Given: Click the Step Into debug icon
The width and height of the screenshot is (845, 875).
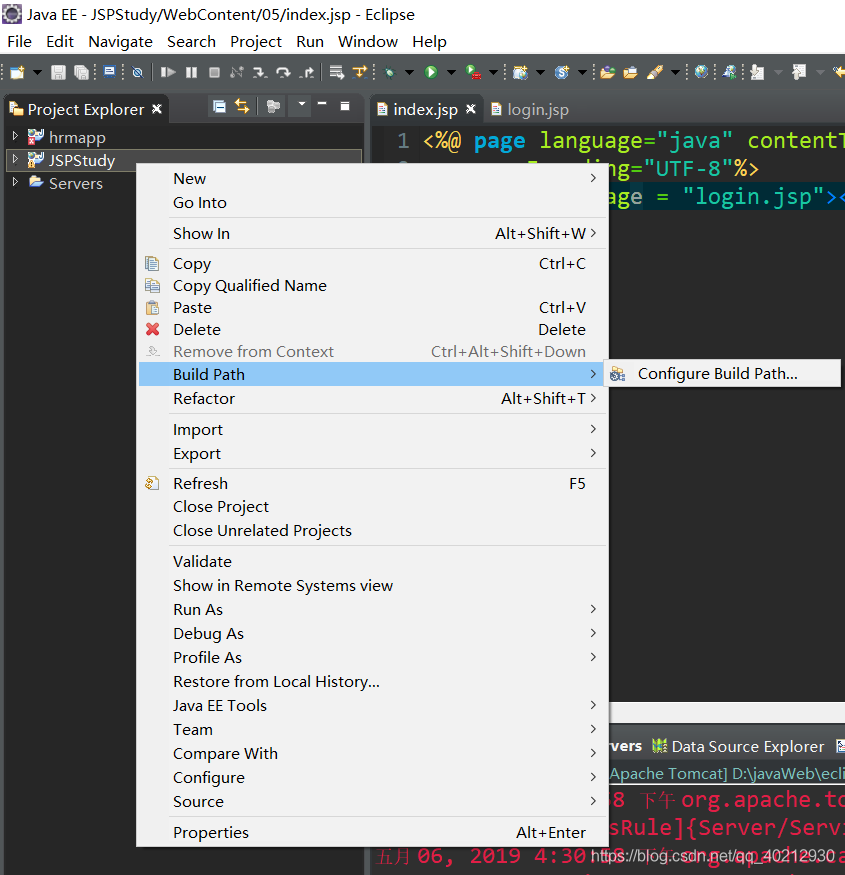Looking at the screenshot, I should click(260, 72).
